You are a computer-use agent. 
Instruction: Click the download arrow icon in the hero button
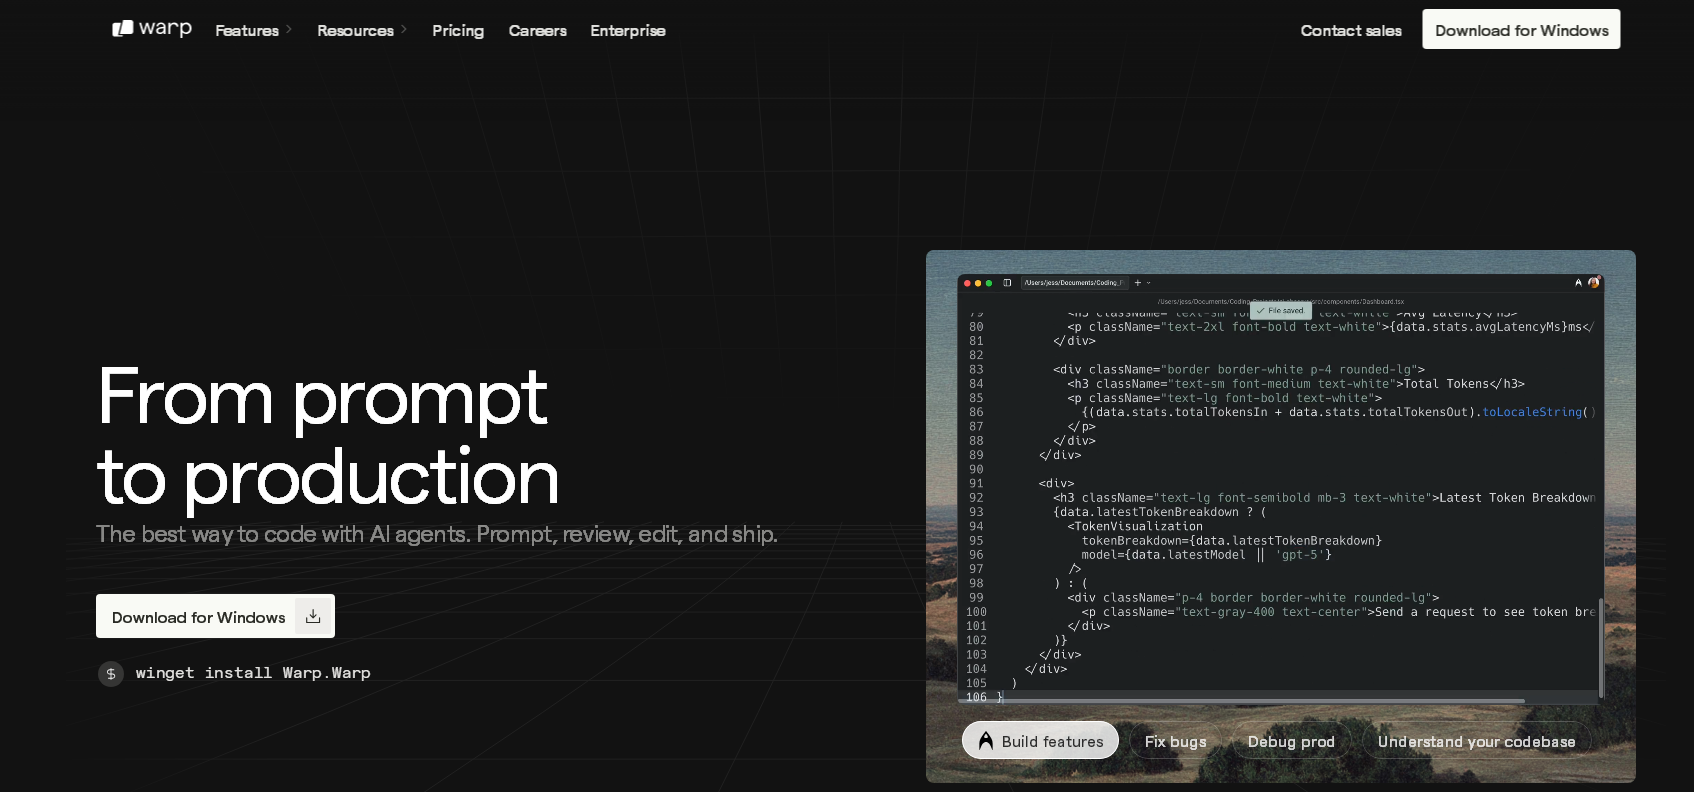313,616
